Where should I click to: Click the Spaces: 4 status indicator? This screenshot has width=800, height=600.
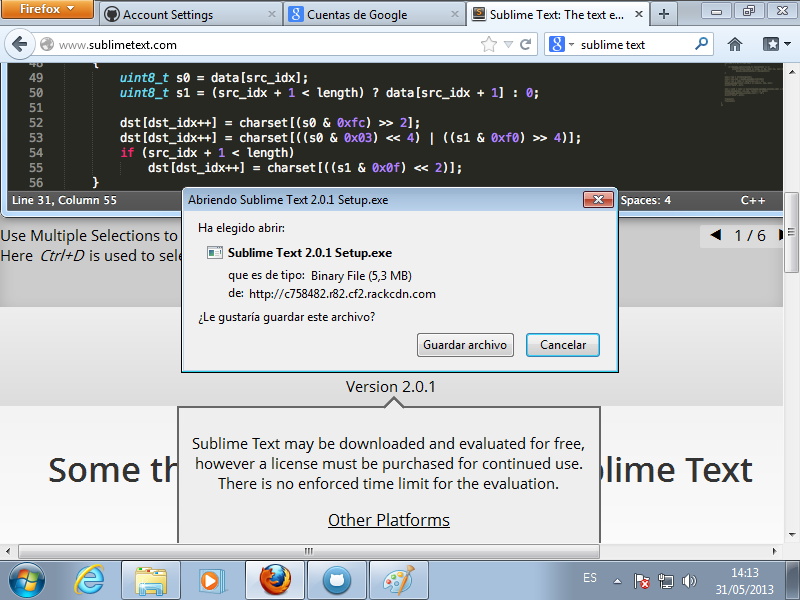coord(645,201)
